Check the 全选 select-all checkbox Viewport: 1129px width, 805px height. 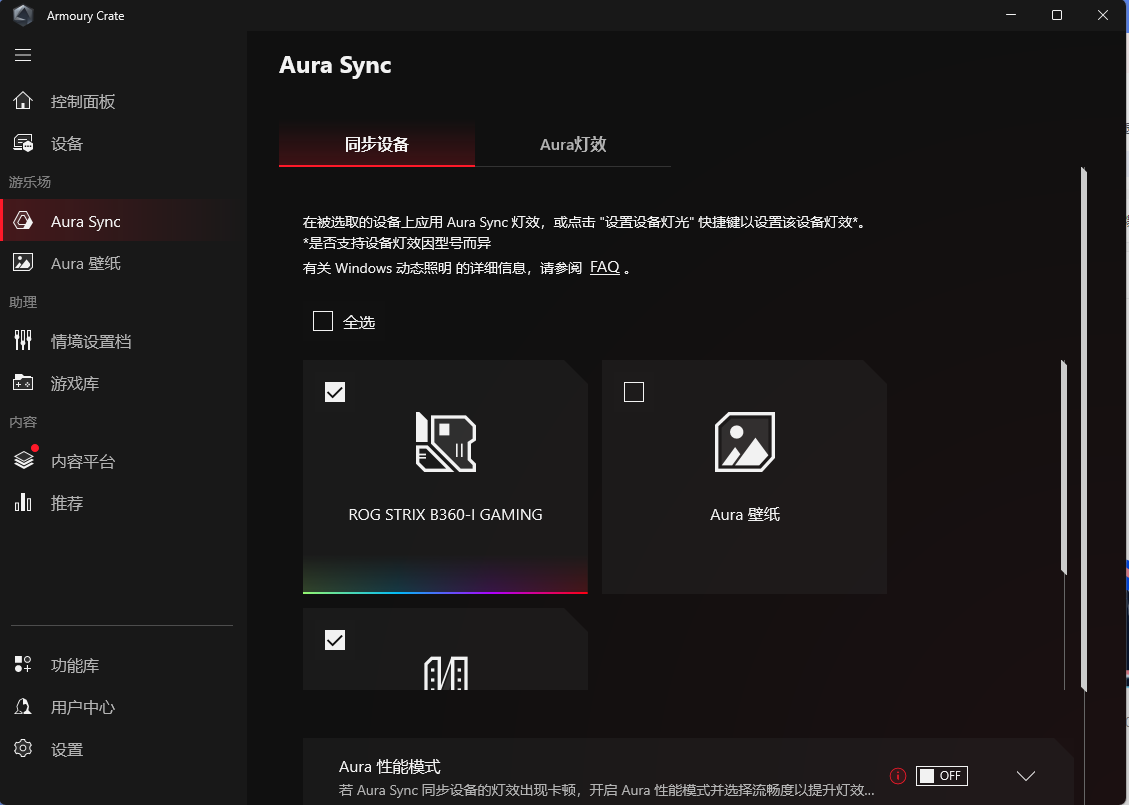(323, 321)
